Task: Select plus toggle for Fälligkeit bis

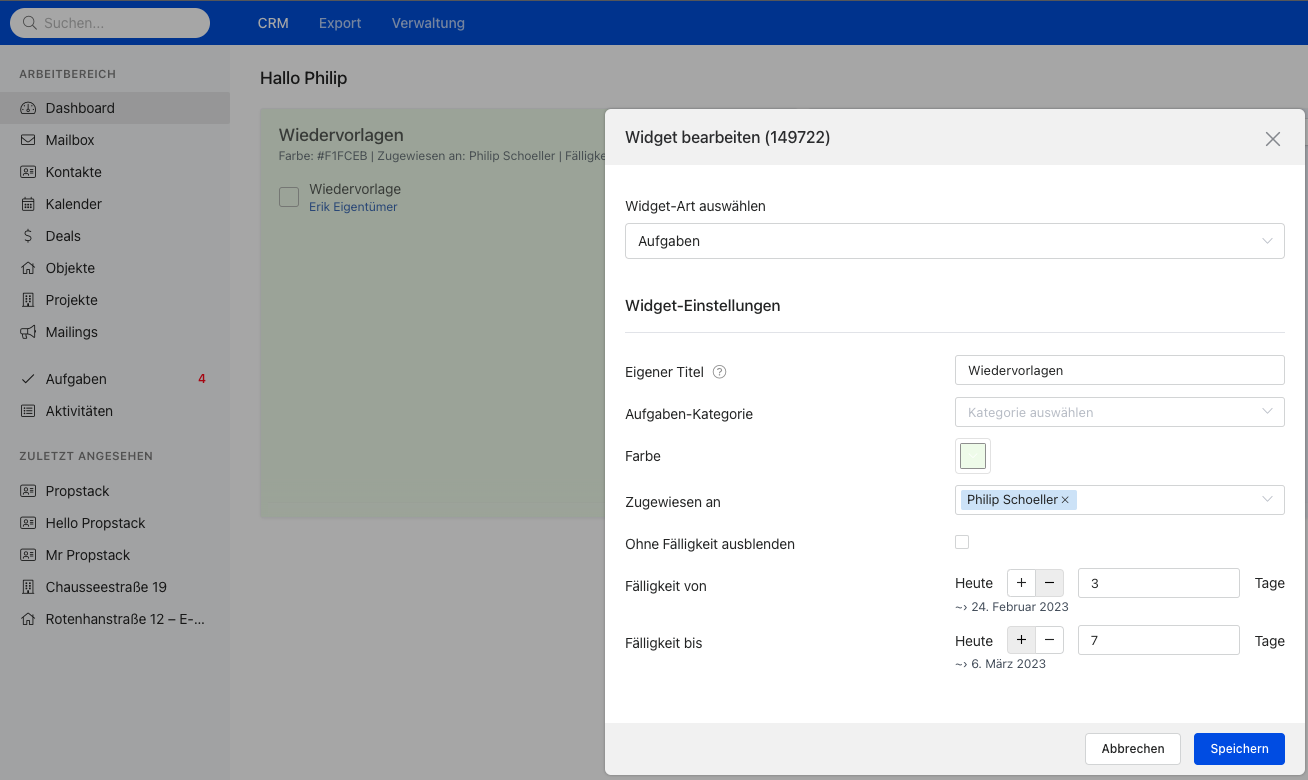Action: click(x=1020, y=640)
